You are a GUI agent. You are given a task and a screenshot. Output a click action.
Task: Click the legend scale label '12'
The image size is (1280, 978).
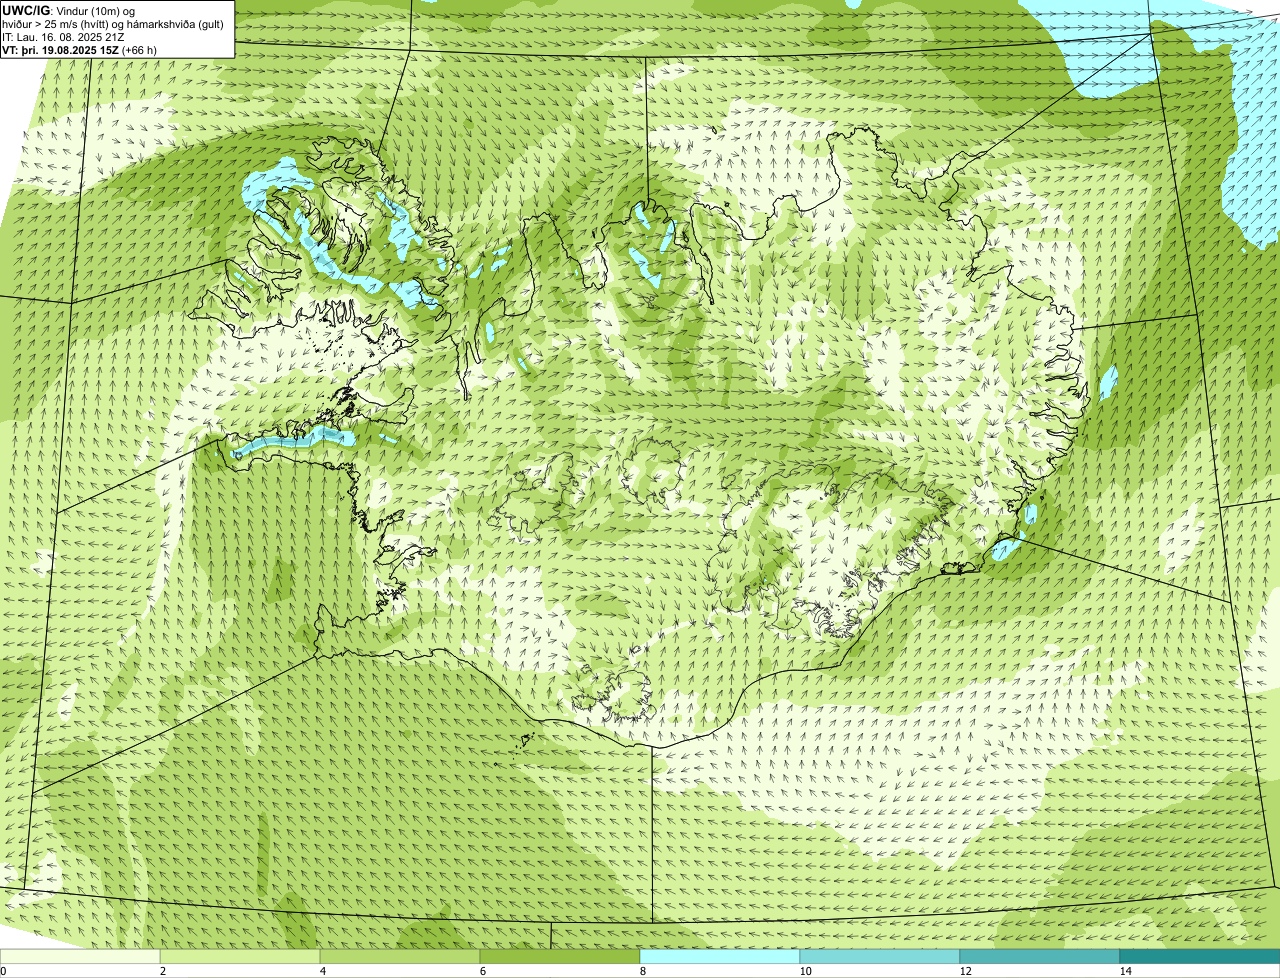[965, 971]
